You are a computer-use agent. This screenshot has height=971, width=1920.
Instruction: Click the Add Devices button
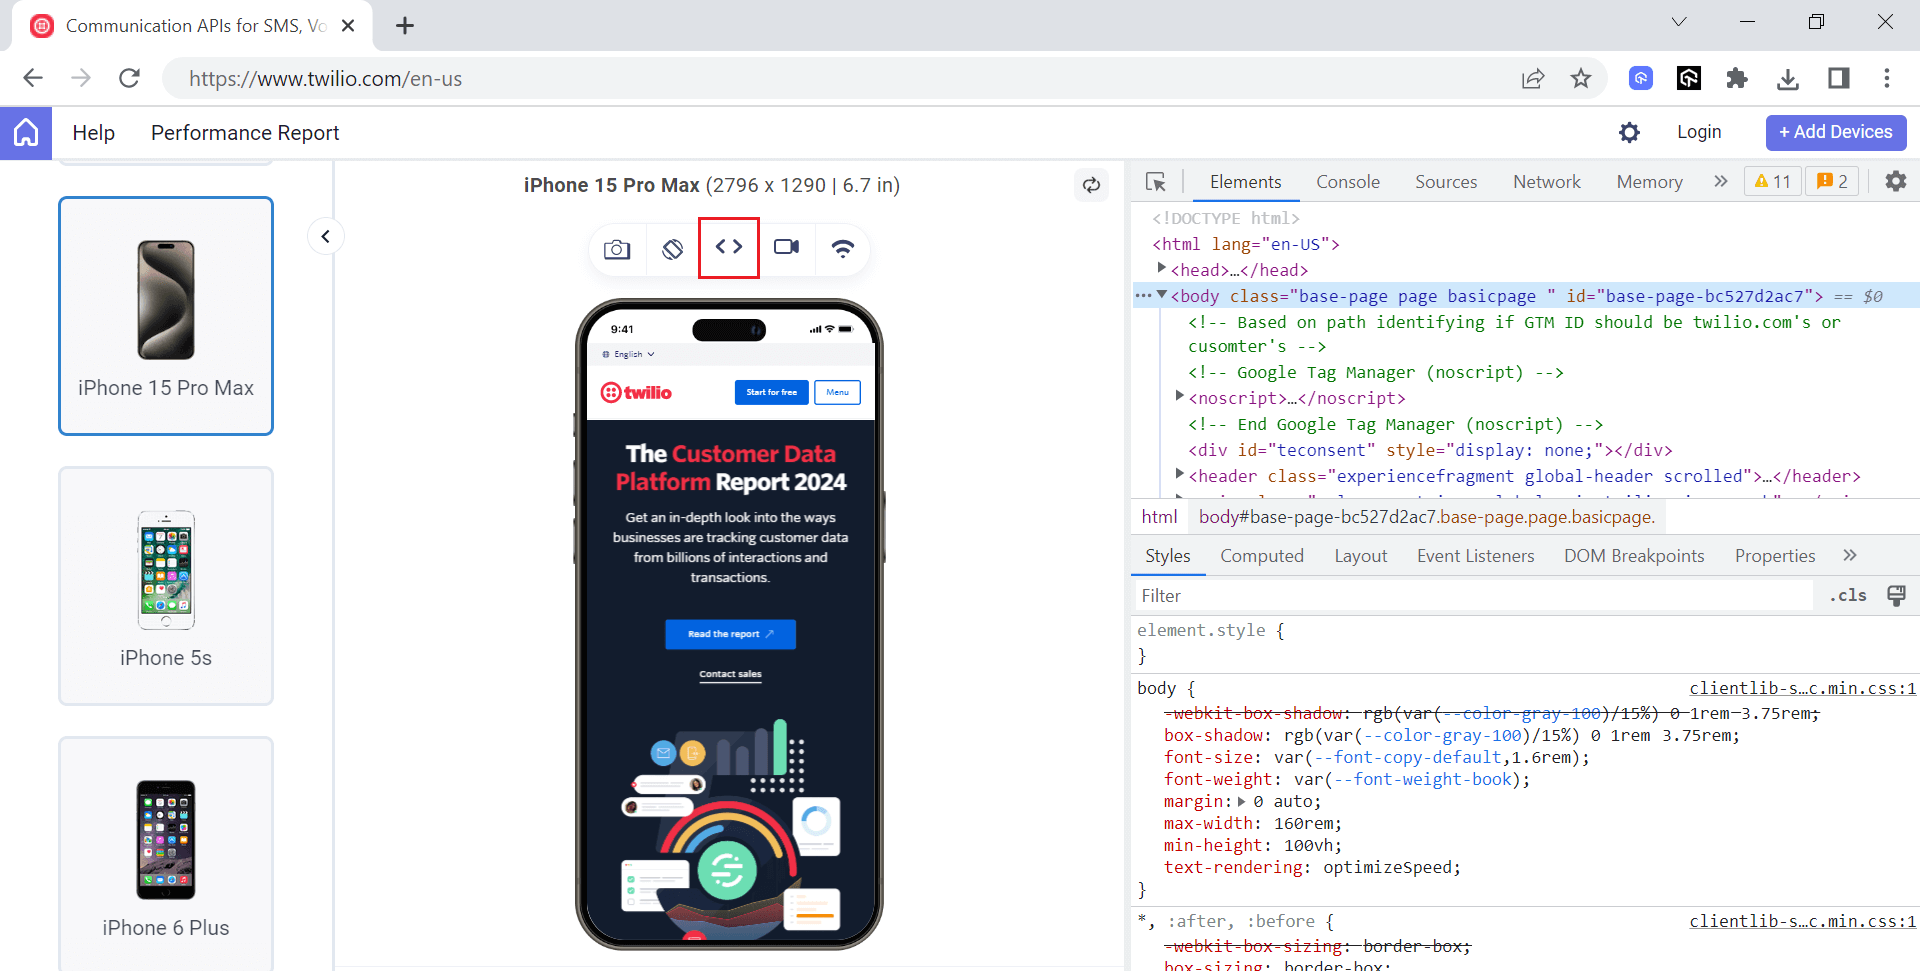click(x=1836, y=132)
